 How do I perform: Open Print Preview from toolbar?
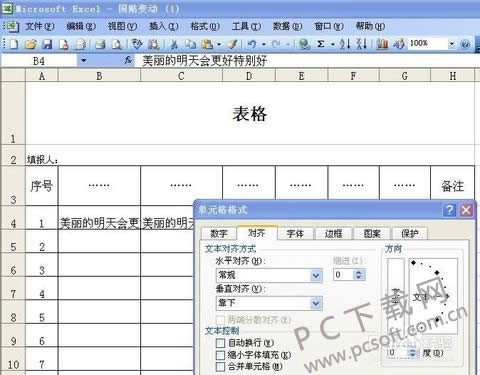pos(116,44)
